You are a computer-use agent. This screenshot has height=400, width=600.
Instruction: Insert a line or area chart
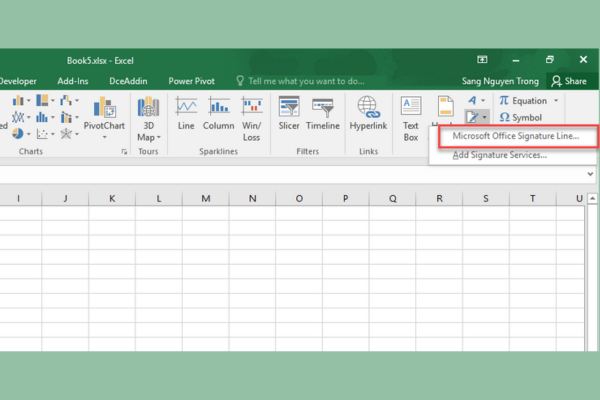18,117
